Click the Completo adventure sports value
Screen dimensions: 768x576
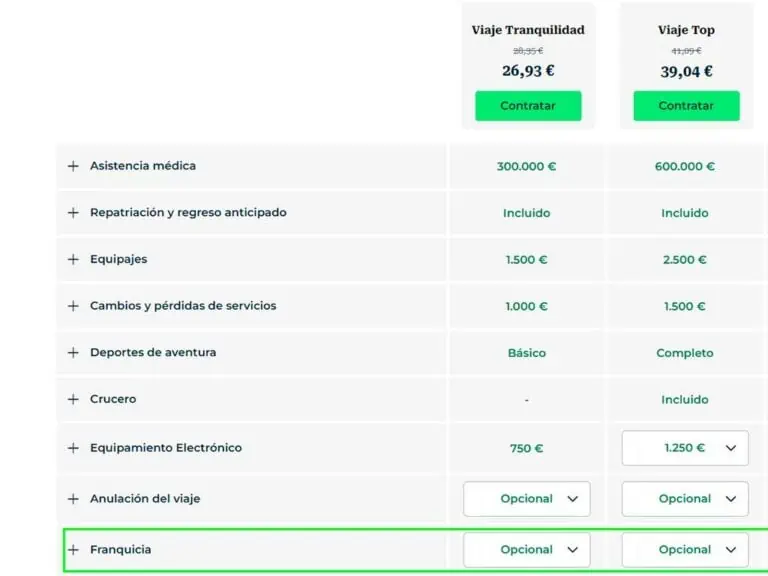pos(685,353)
